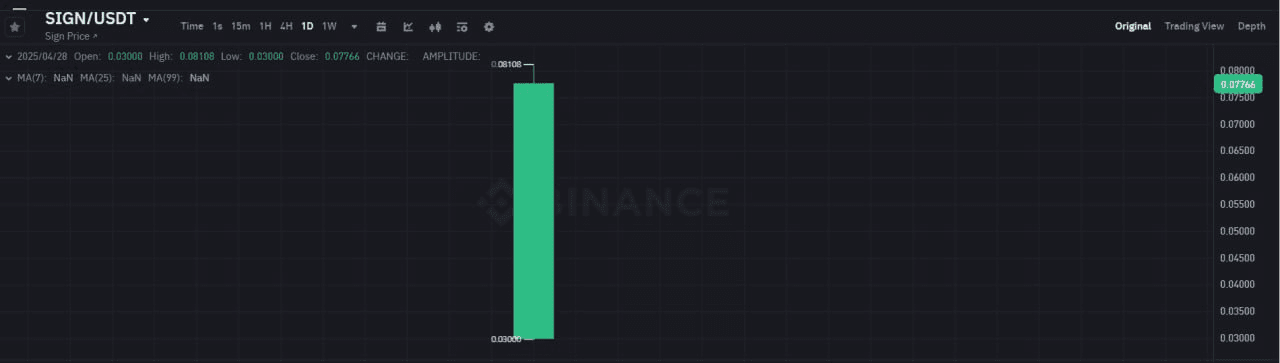Switch to 1s interval
Screen dimensions: 1280x363
(x=217, y=26)
